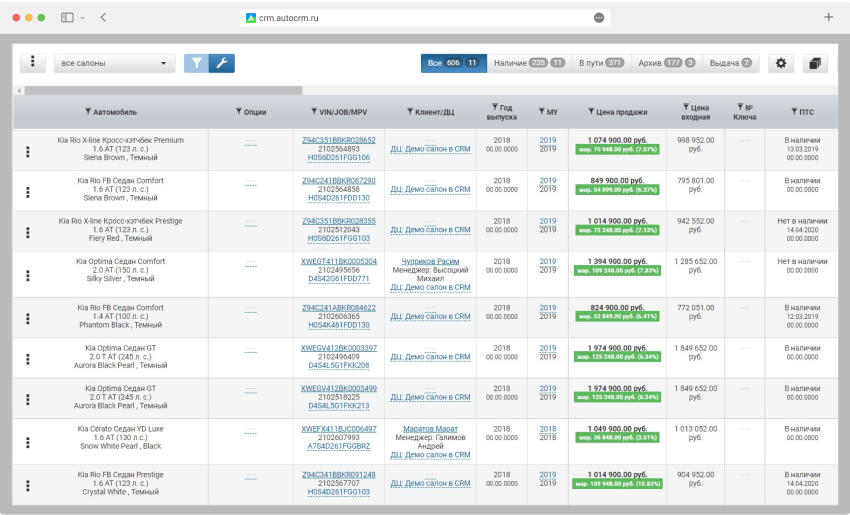Open the Safari sidebar toggle icon

coord(67,18)
